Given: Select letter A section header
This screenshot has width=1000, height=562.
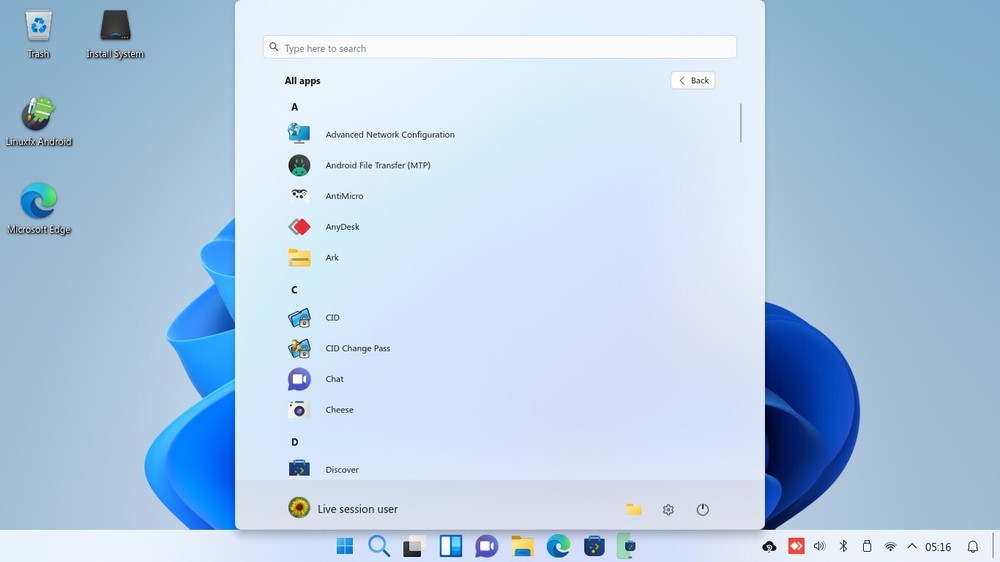Looking at the screenshot, I should pos(294,107).
